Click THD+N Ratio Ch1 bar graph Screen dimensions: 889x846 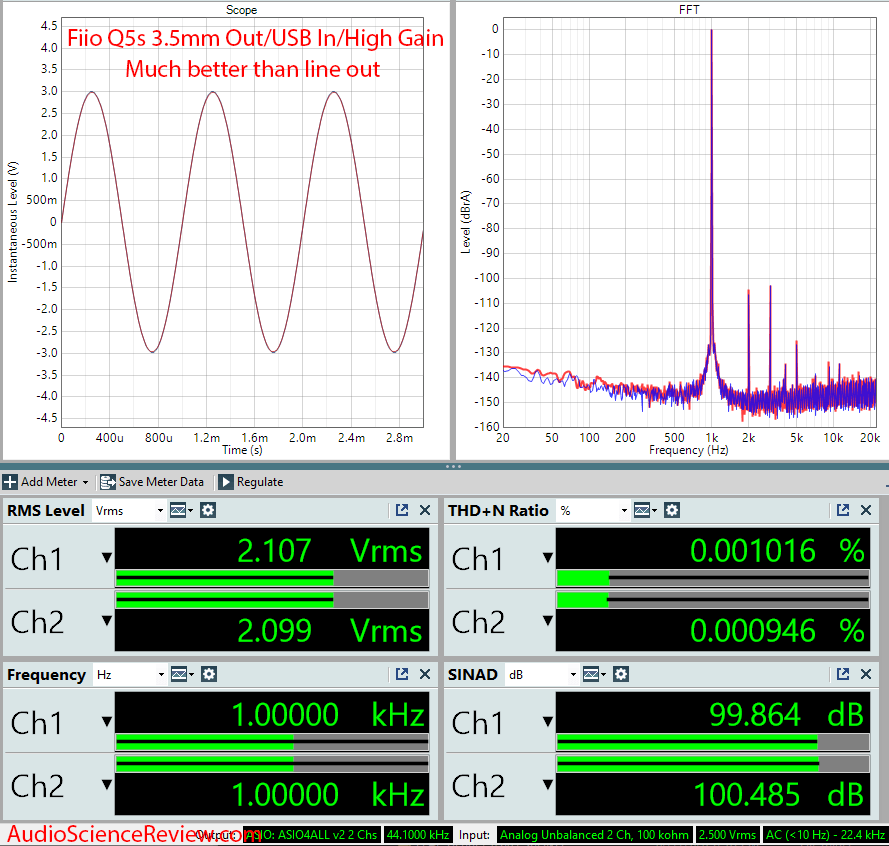713,578
